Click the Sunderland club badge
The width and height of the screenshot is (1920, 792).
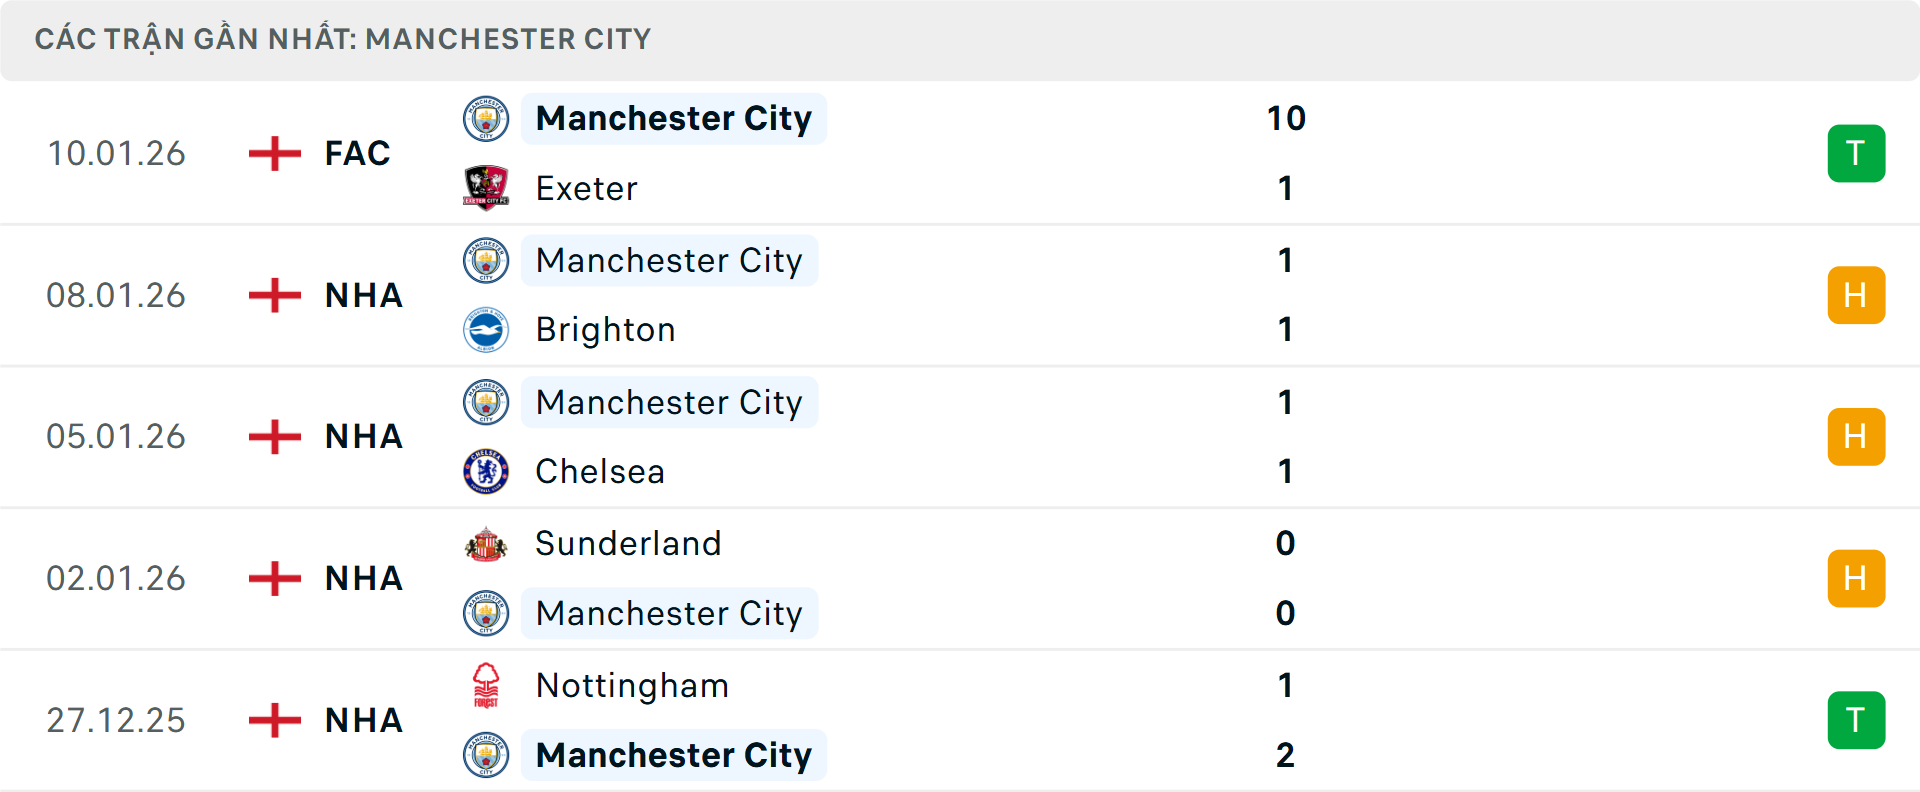[486, 544]
